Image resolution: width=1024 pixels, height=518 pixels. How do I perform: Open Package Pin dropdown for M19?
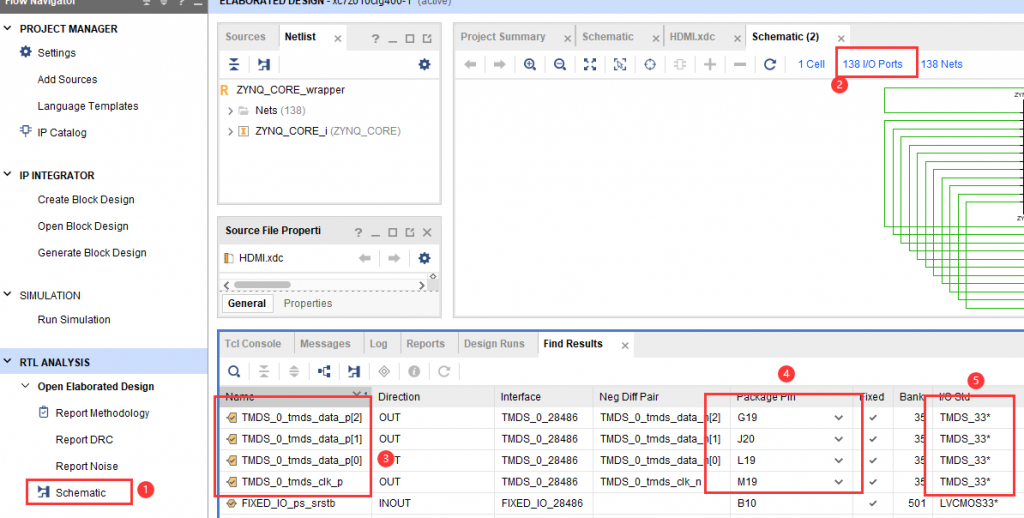pyautogui.click(x=839, y=482)
